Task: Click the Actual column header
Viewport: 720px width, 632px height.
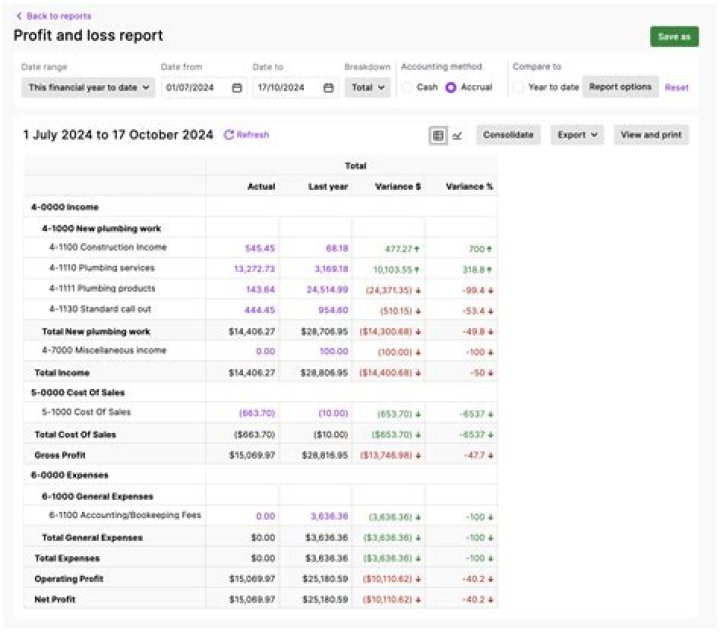Action: pos(261,186)
